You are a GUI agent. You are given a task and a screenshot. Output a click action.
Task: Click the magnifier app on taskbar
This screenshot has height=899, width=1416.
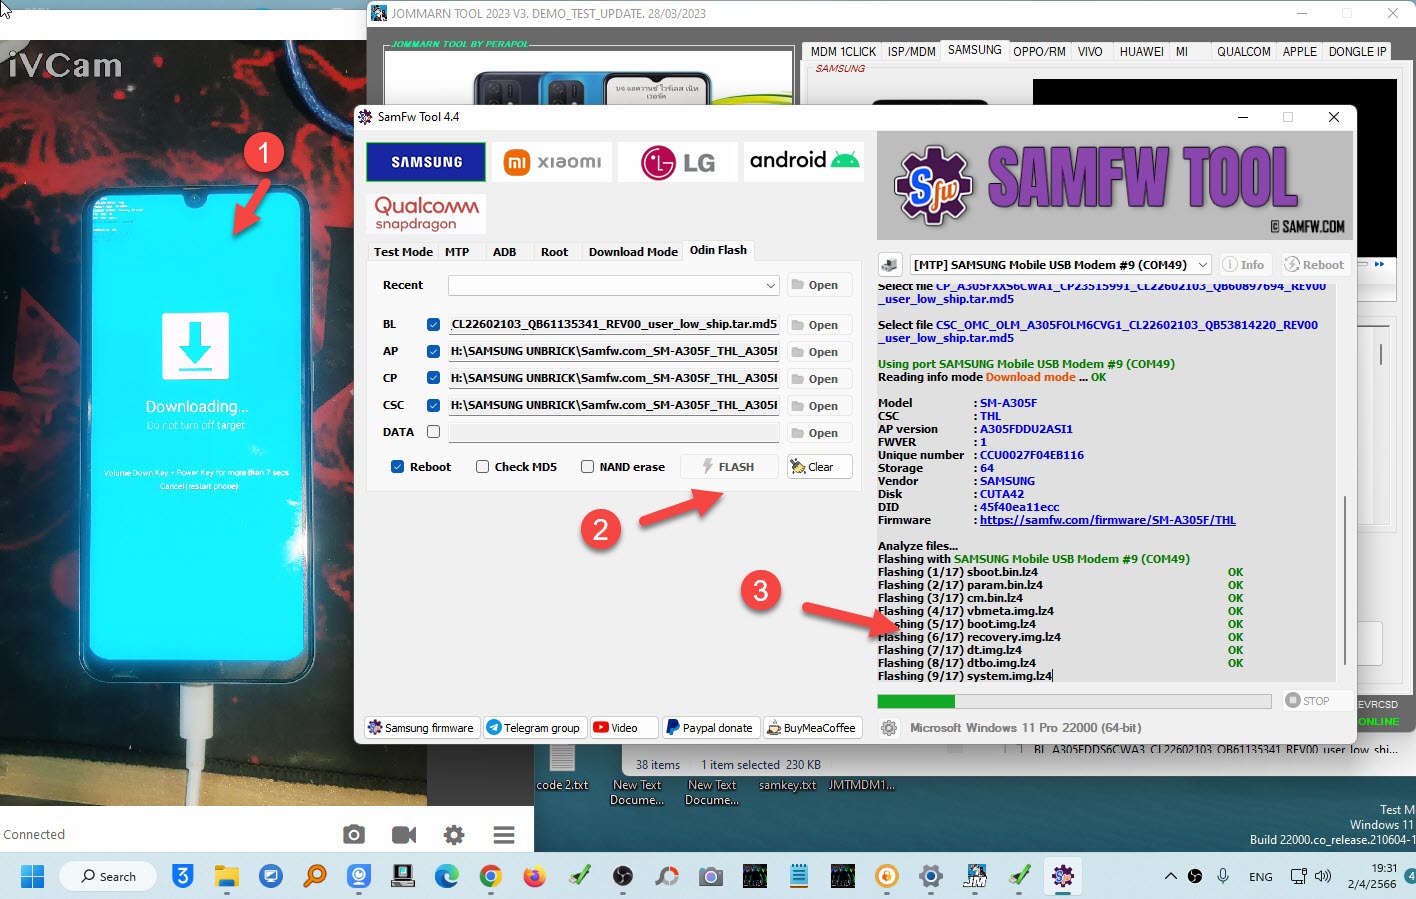pyautogui.click(x=315, y=877)
